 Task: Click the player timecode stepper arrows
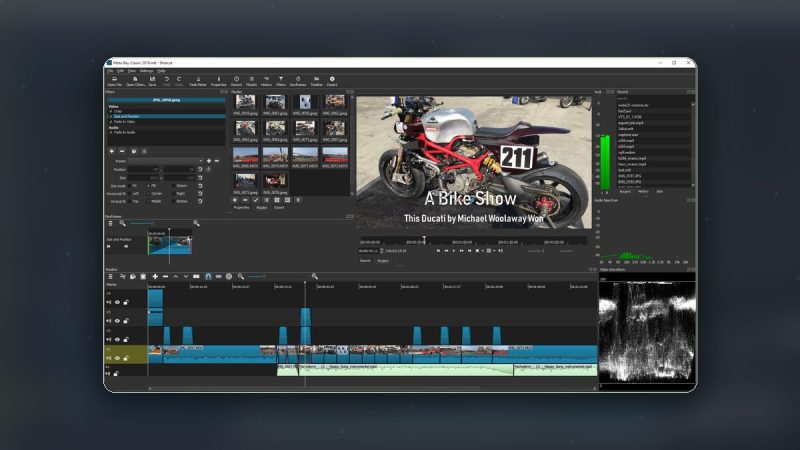[x=382, y=251]
